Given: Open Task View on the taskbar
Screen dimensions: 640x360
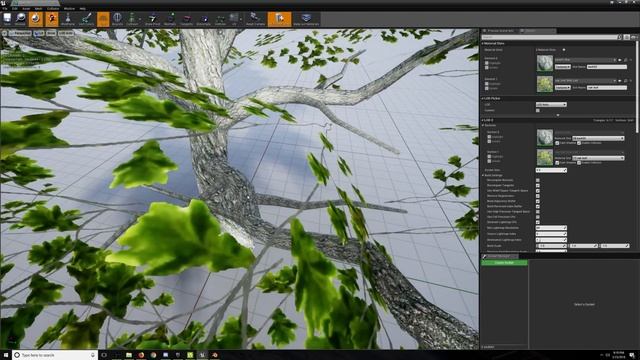Looking at the screenshot, I should [104, 355].
